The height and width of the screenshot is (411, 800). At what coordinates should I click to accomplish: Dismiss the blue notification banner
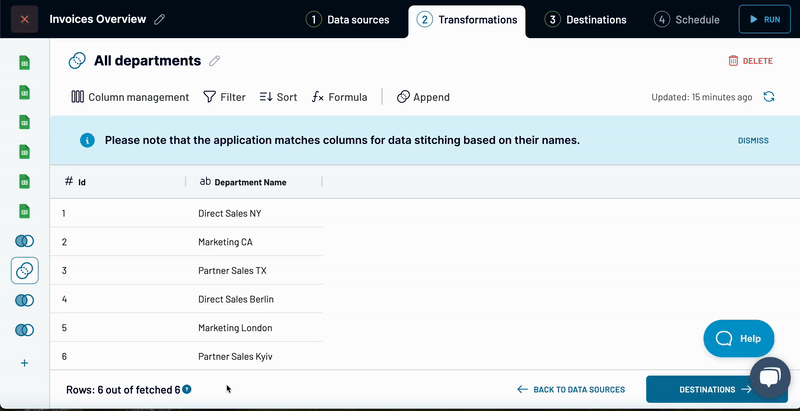coord(753,141)
